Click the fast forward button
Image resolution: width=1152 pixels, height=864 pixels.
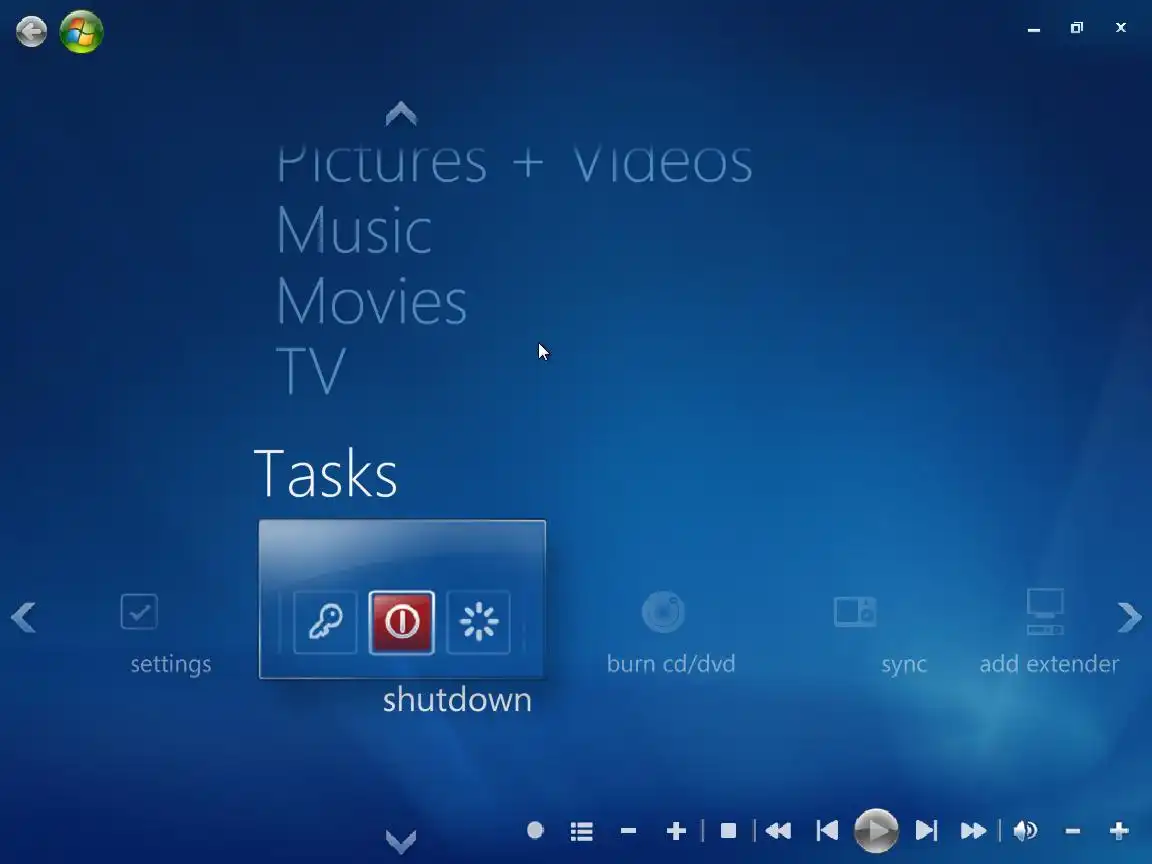coord(973,831)
